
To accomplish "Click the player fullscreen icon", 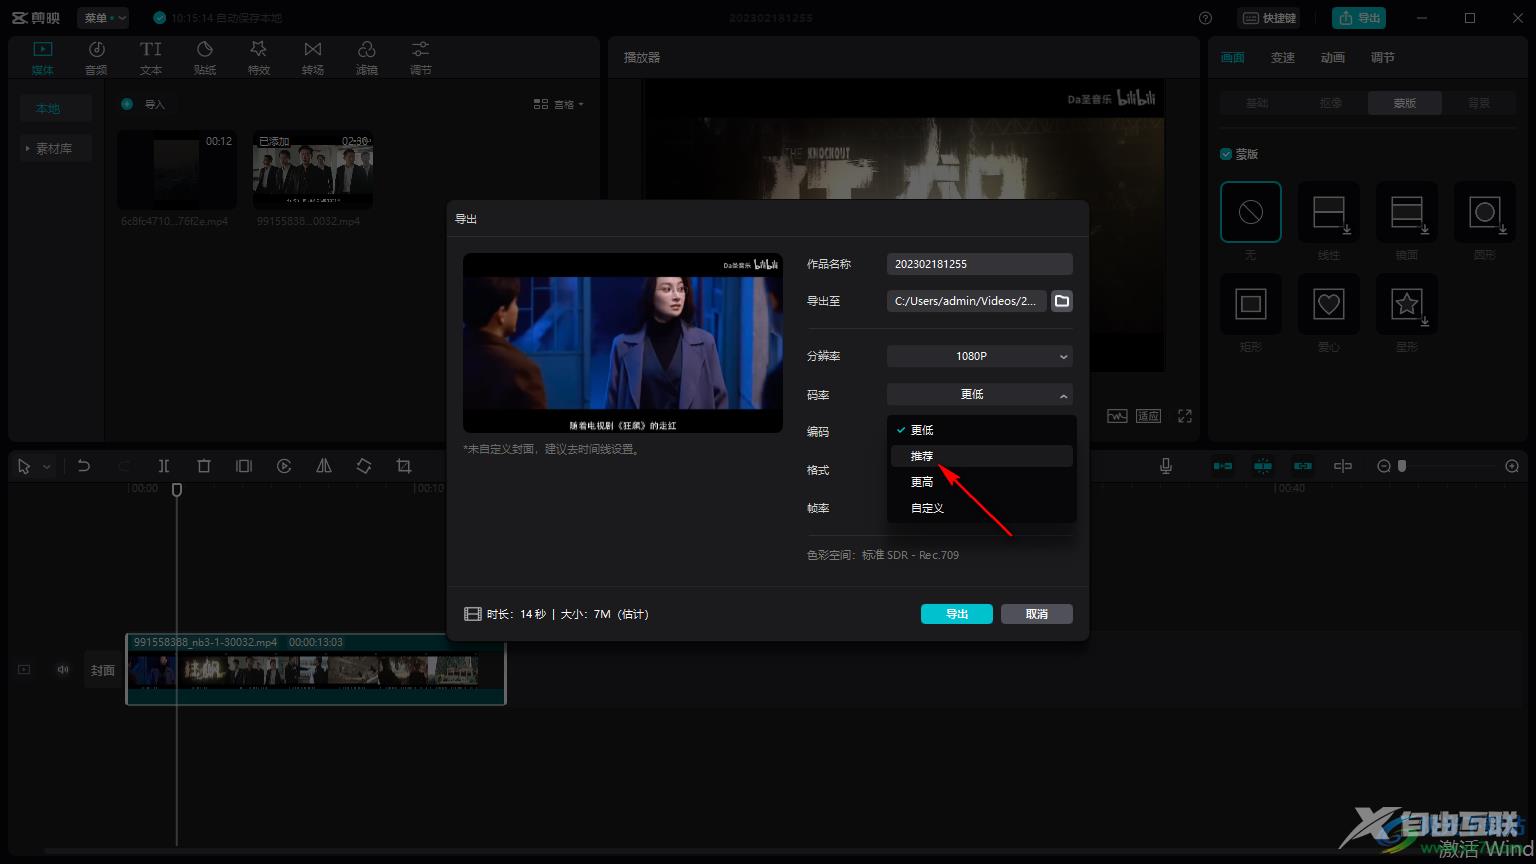I will click(x=1185, y=416).
